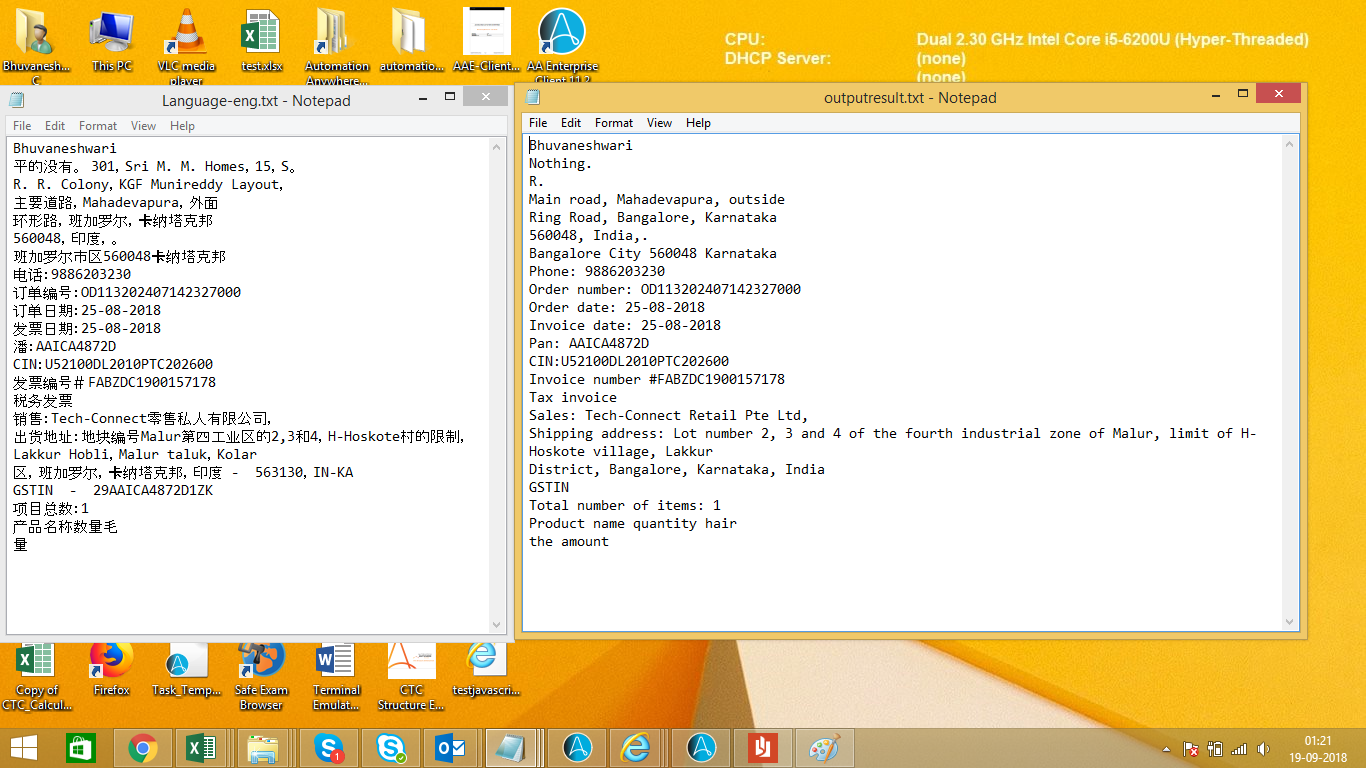Open File Explorer from the taskbar
1366x768 pixels.
click(263, 748)
